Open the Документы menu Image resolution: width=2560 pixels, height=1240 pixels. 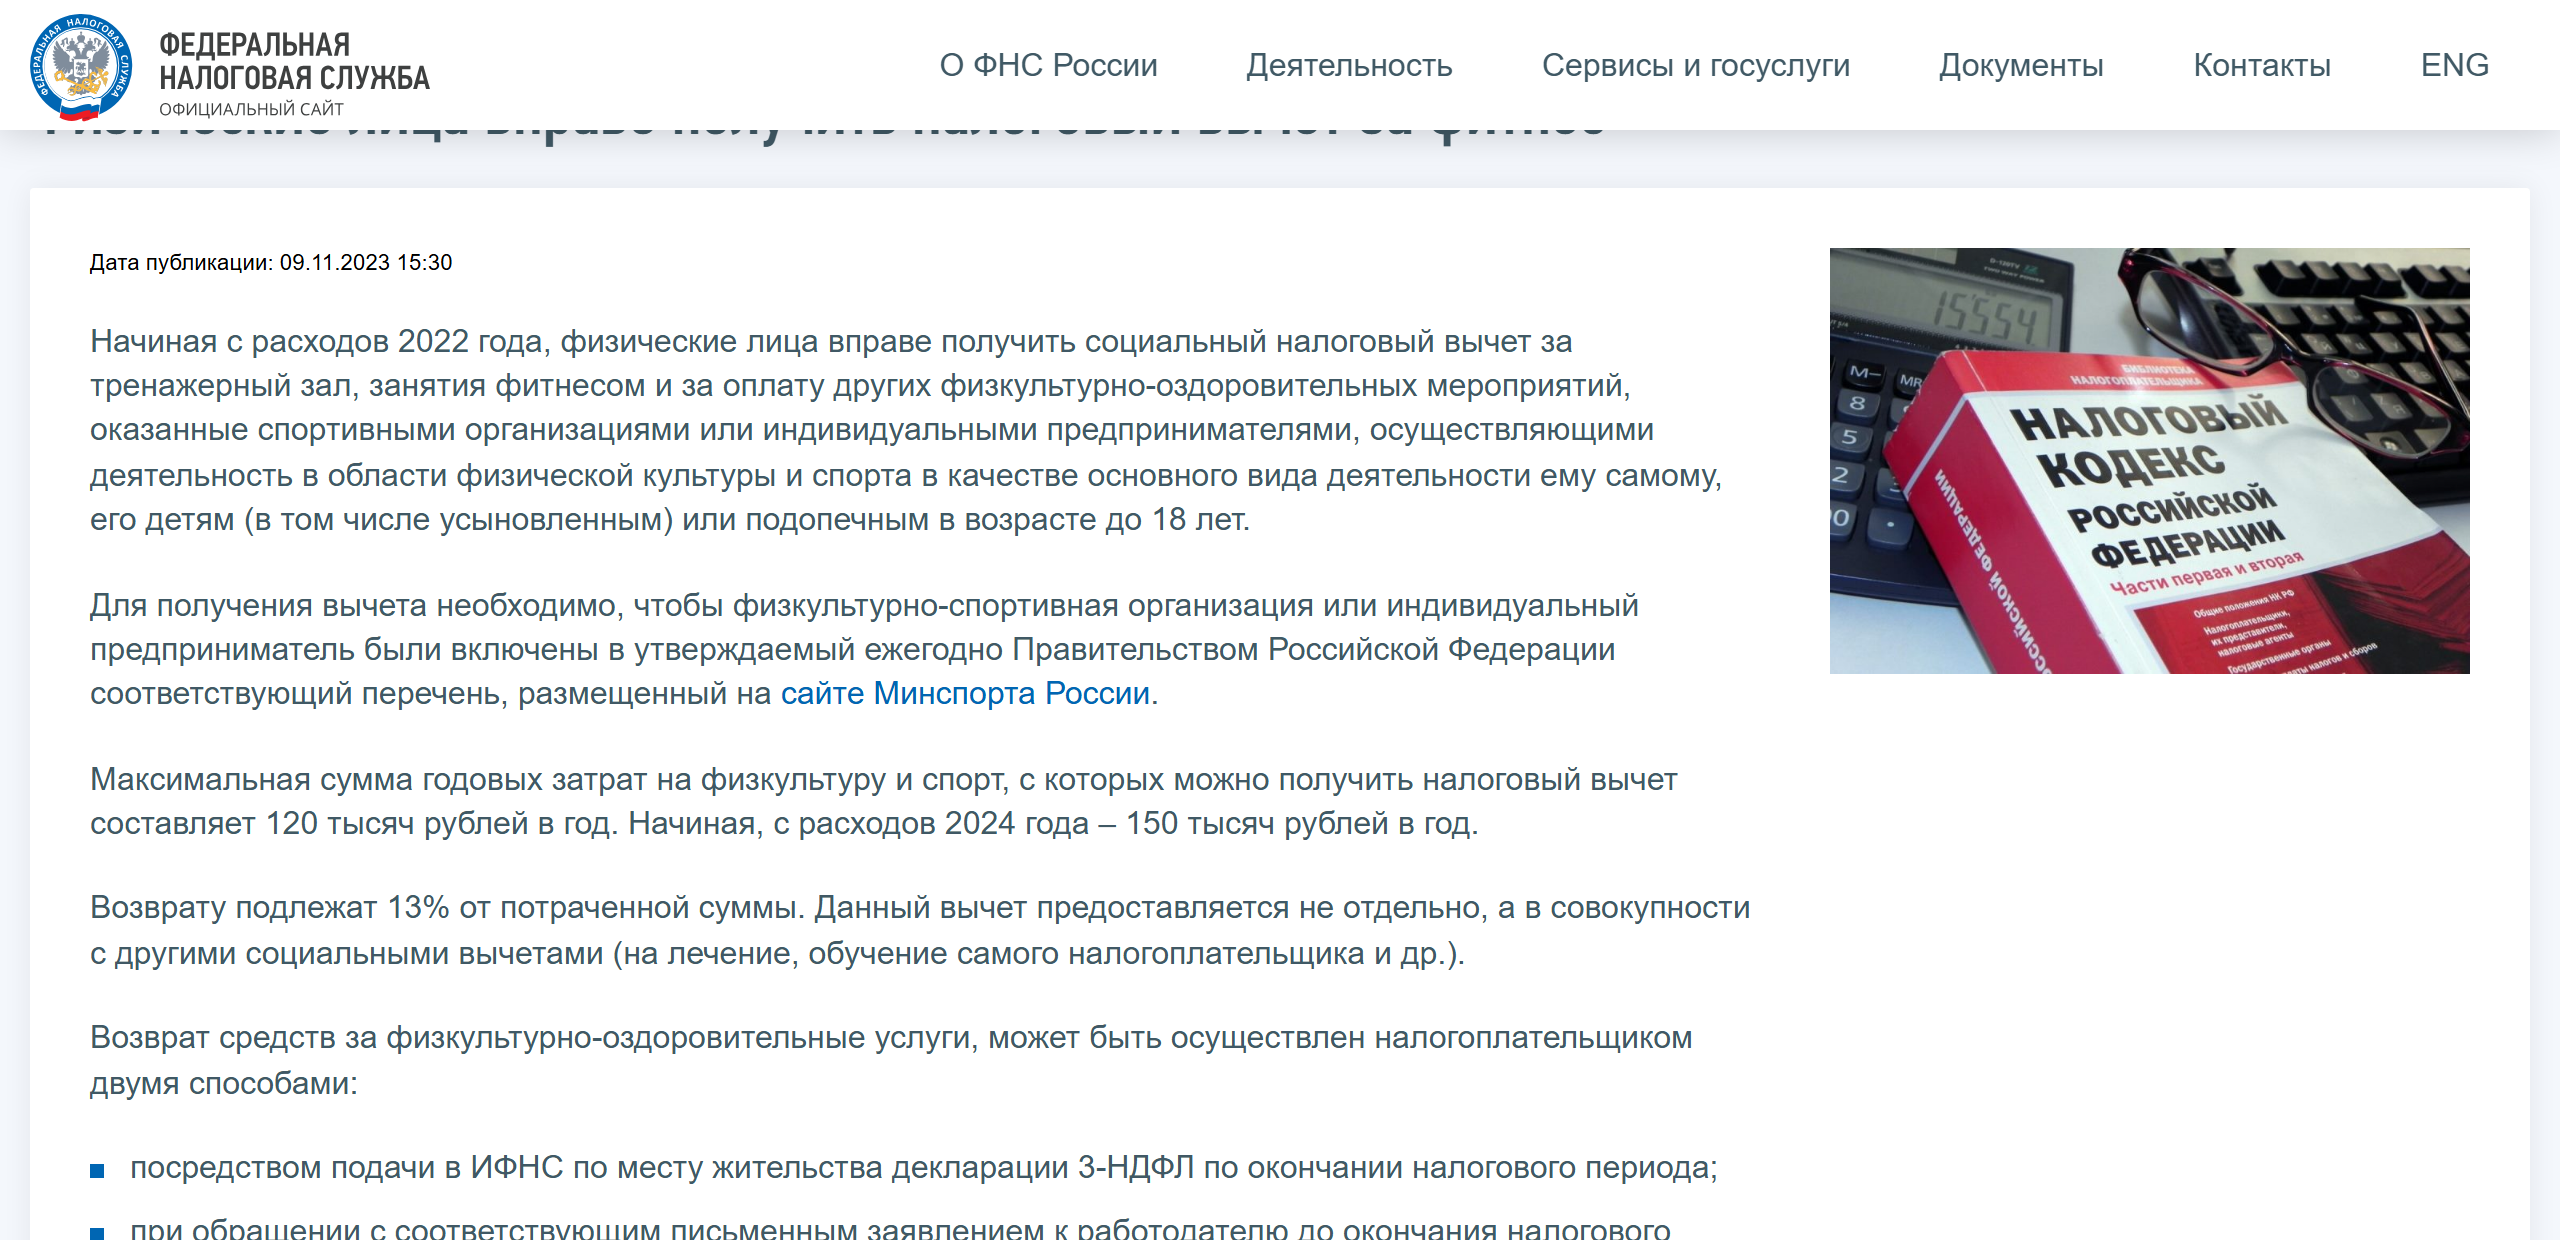2021,65
